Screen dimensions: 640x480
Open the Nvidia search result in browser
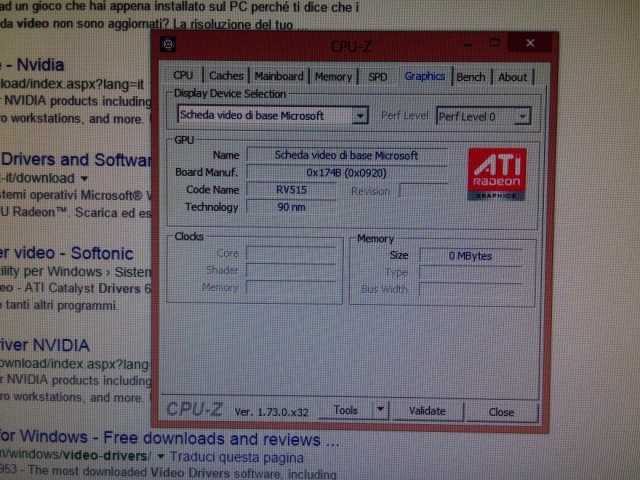(x=32, y=65)
